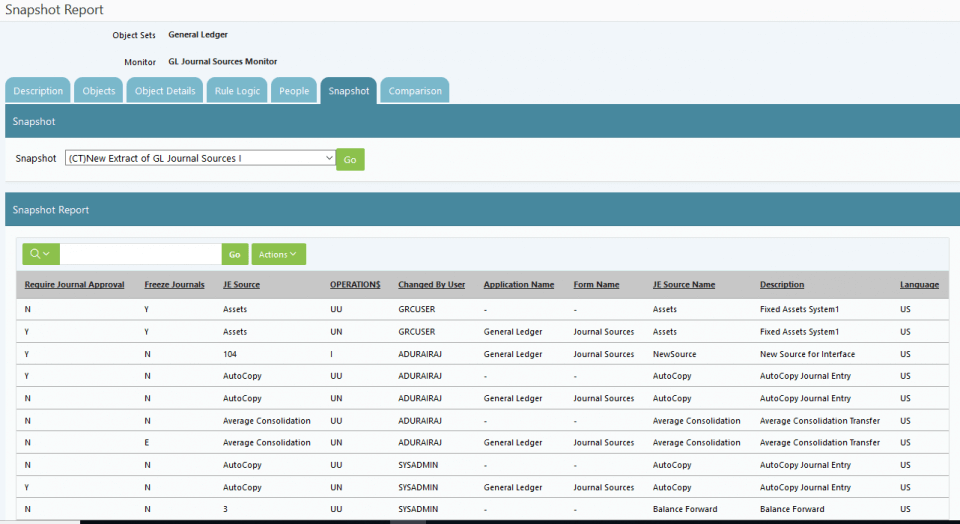Click Go button next to Snapshot dropdown
The image size is (960, 524).
click(350, 159)
